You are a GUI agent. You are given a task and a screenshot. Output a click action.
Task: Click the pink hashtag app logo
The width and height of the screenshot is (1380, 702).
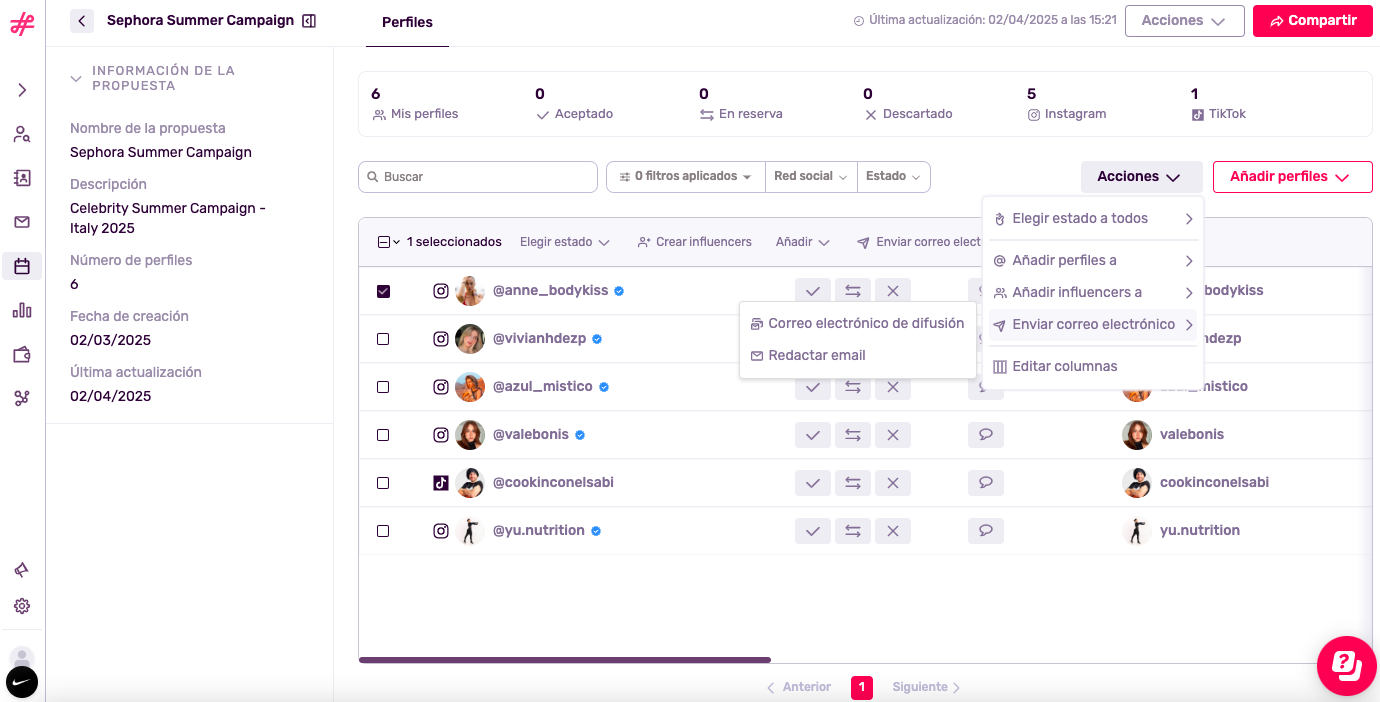22,24
